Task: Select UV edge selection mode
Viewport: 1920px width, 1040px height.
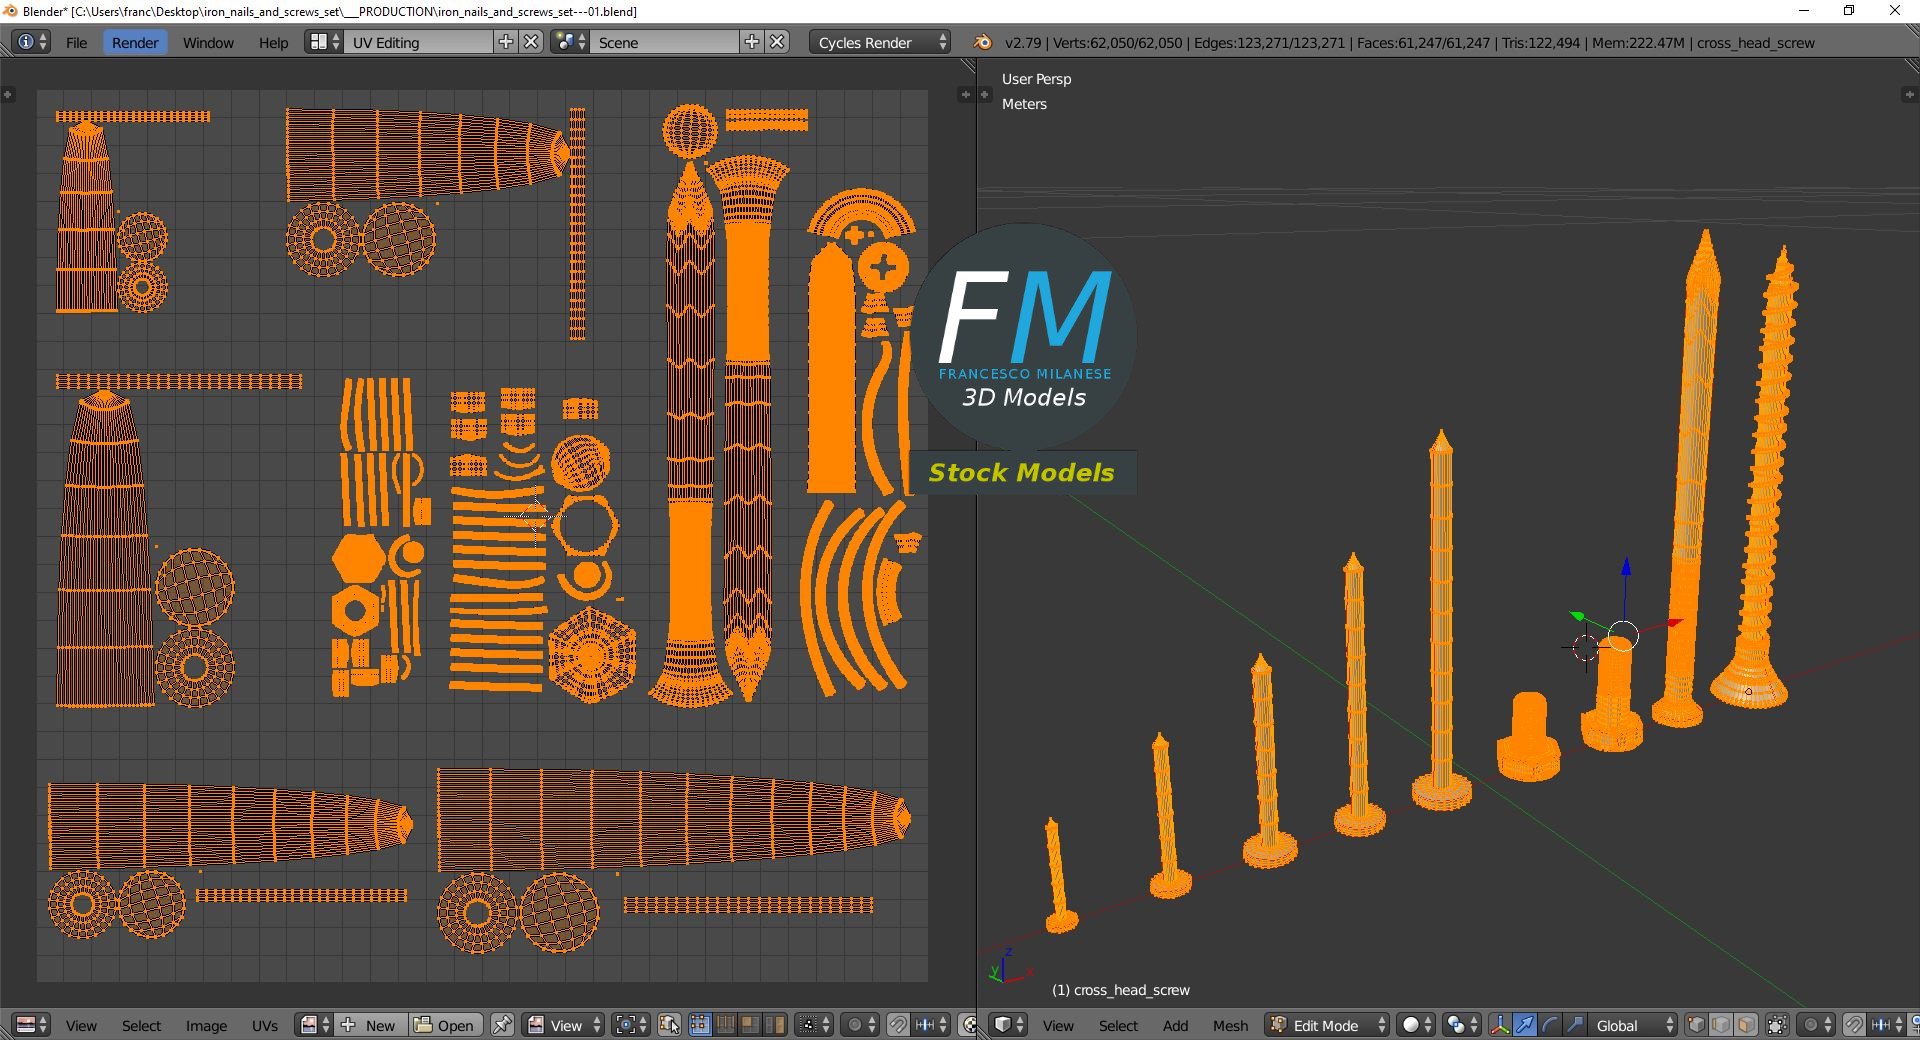Action: click(726, 1025)
